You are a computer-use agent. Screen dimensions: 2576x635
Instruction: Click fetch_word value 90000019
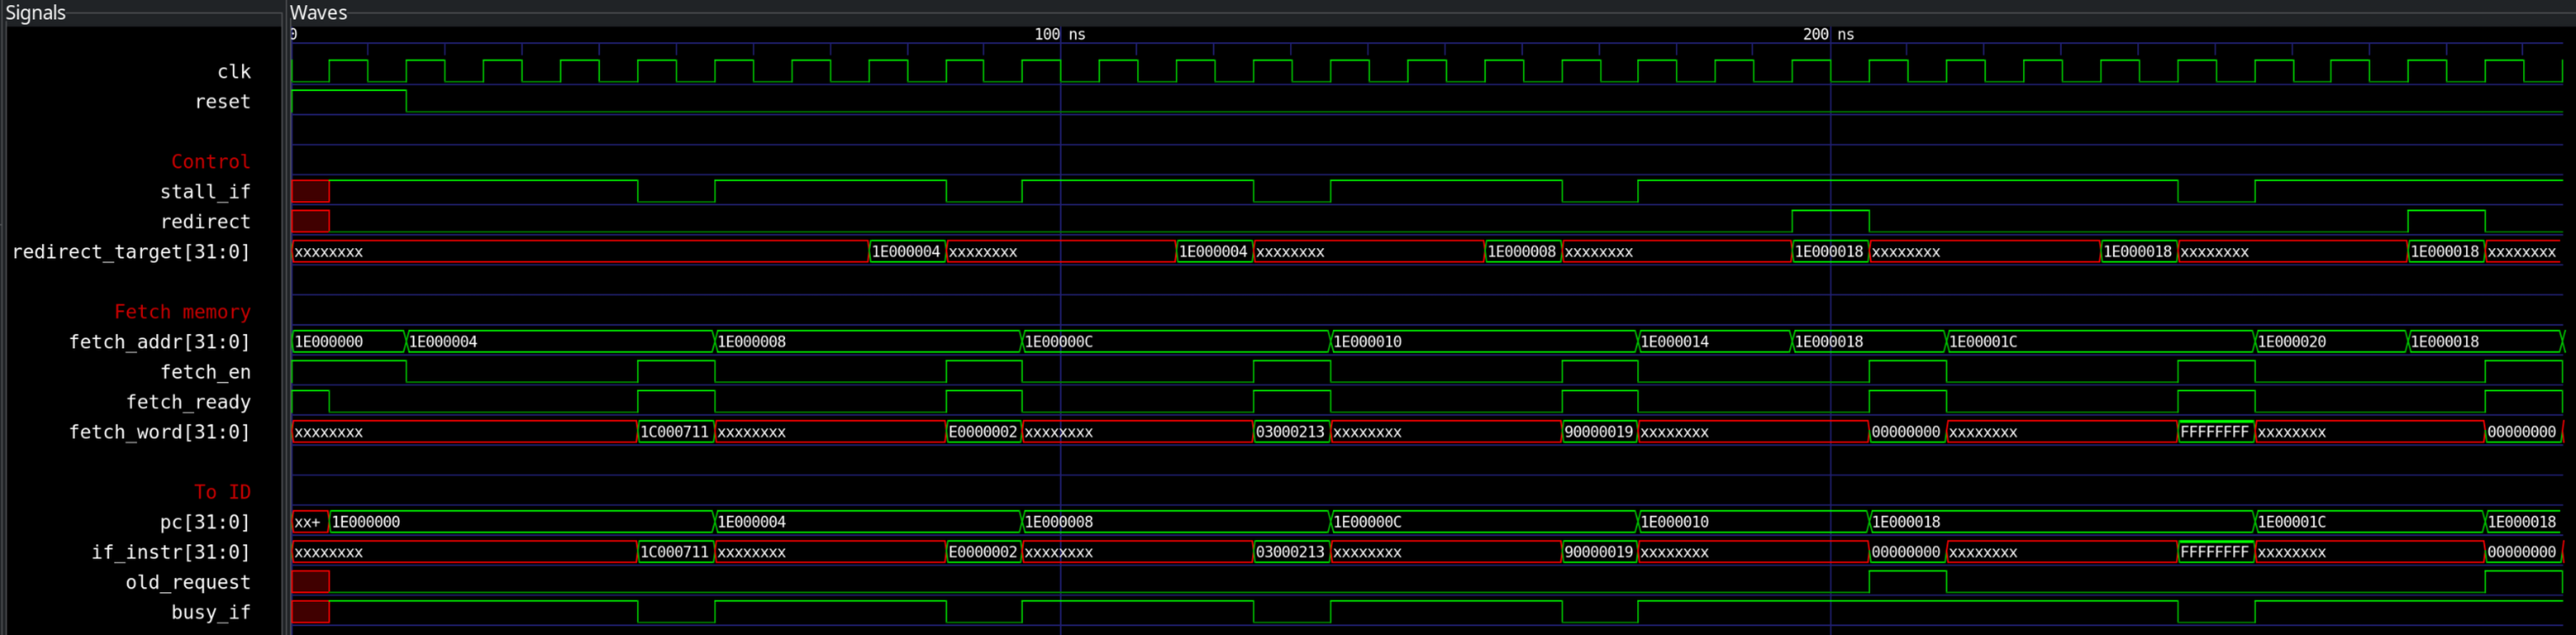[x=1599, y=431]
